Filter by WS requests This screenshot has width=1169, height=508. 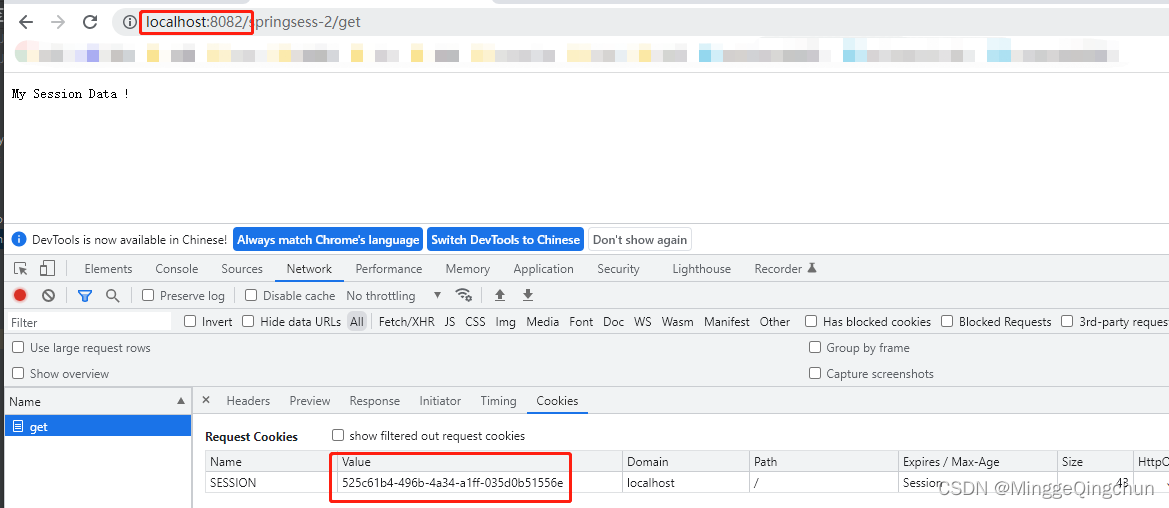click(643, 322)
